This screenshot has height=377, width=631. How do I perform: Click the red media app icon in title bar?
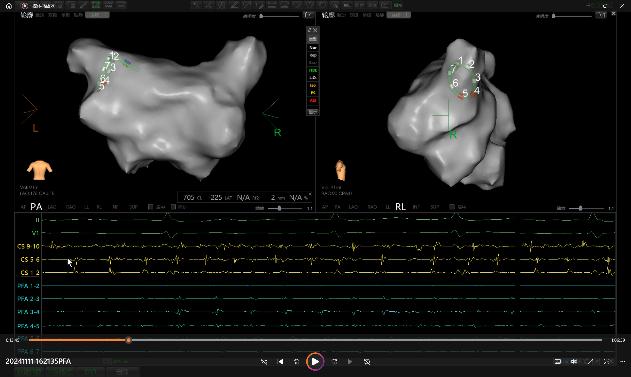click(25, 6)
